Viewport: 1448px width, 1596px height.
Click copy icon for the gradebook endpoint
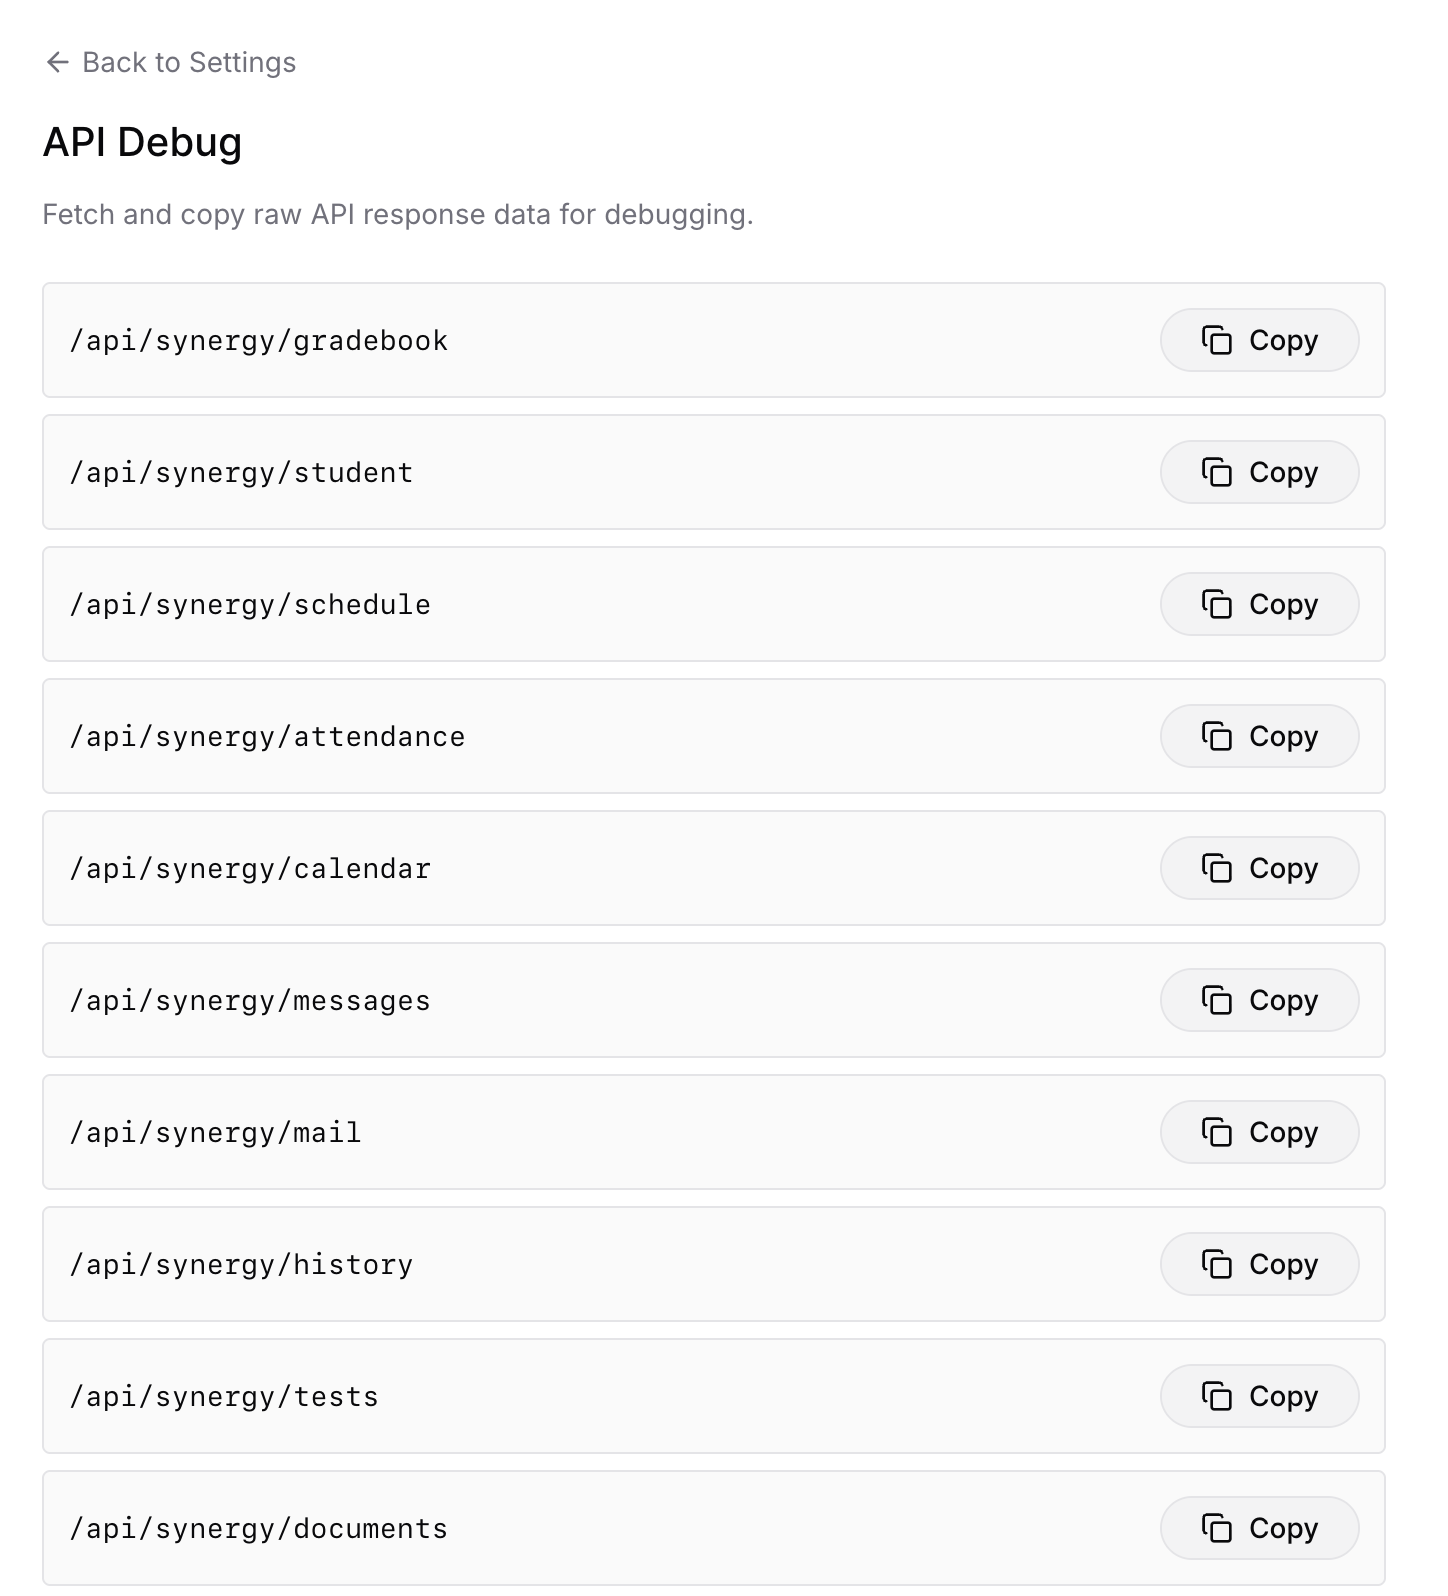pyautogui.click(x=1216, y=340)
